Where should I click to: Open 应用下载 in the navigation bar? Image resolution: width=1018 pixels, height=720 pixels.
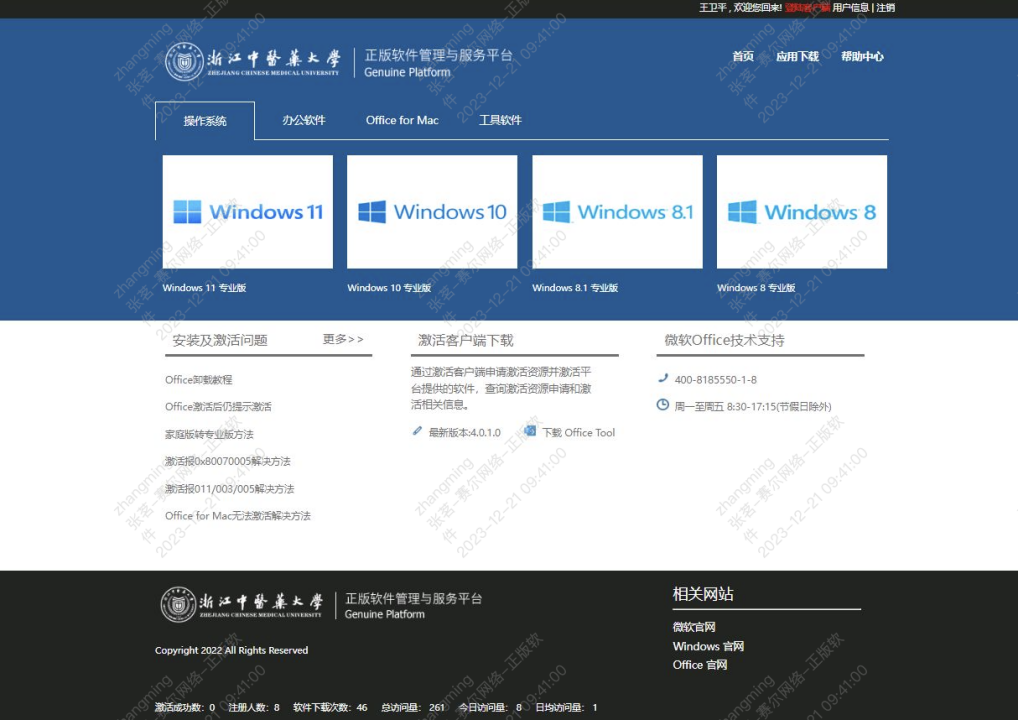click(x=797, y=57)
